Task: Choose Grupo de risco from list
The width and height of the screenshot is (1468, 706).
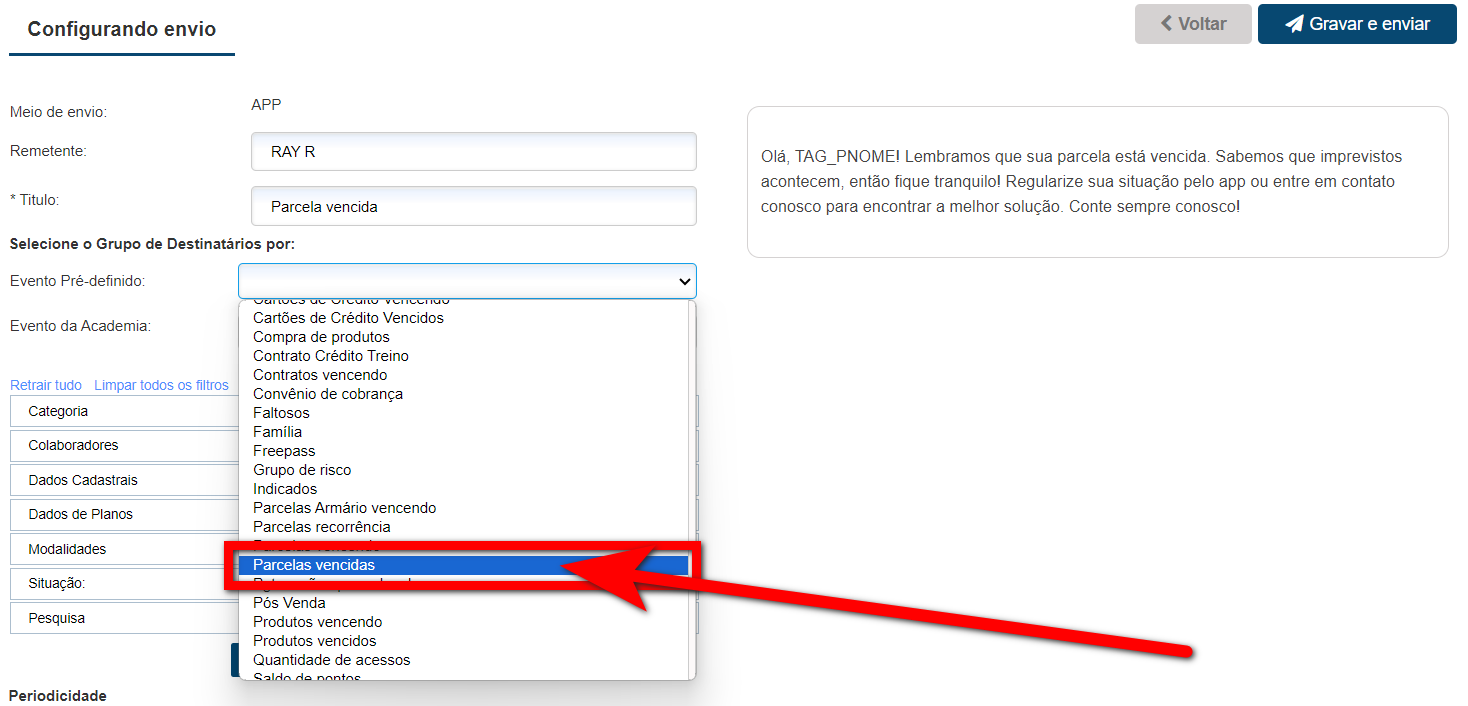Action: [x=302, y=470]
